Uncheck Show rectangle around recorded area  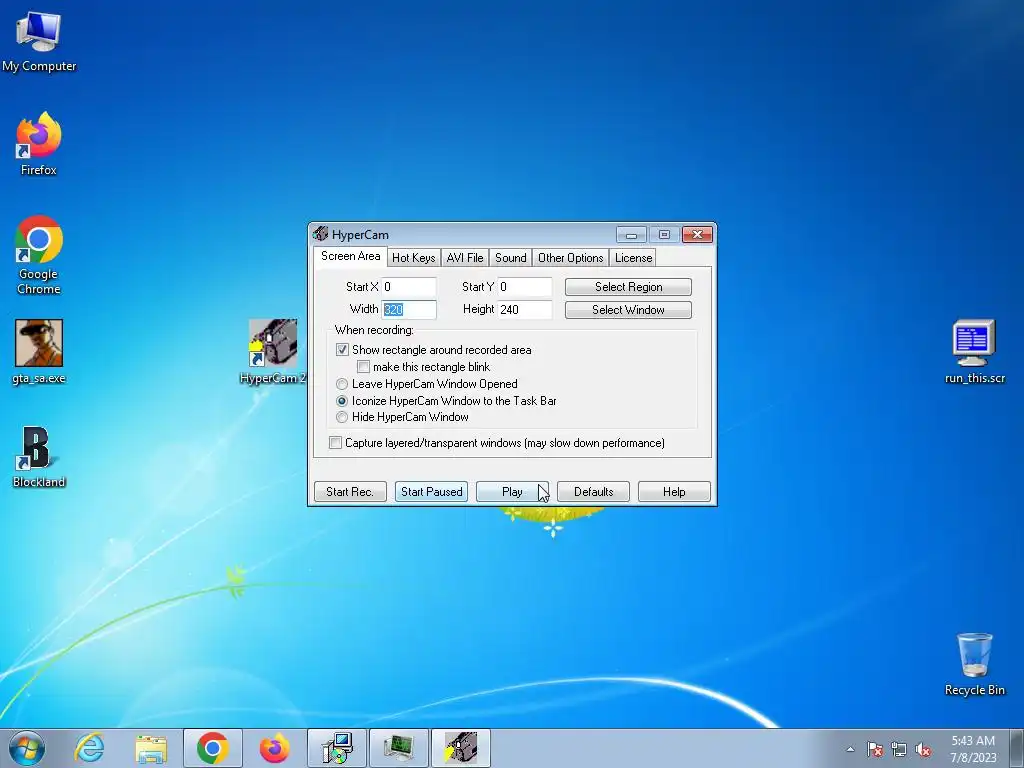coord(342,350)
